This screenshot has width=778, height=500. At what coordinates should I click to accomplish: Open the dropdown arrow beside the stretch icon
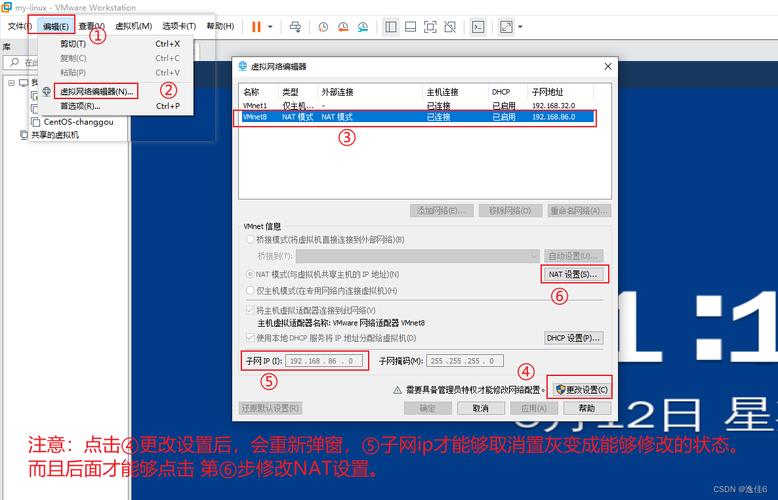coord(520,27)
